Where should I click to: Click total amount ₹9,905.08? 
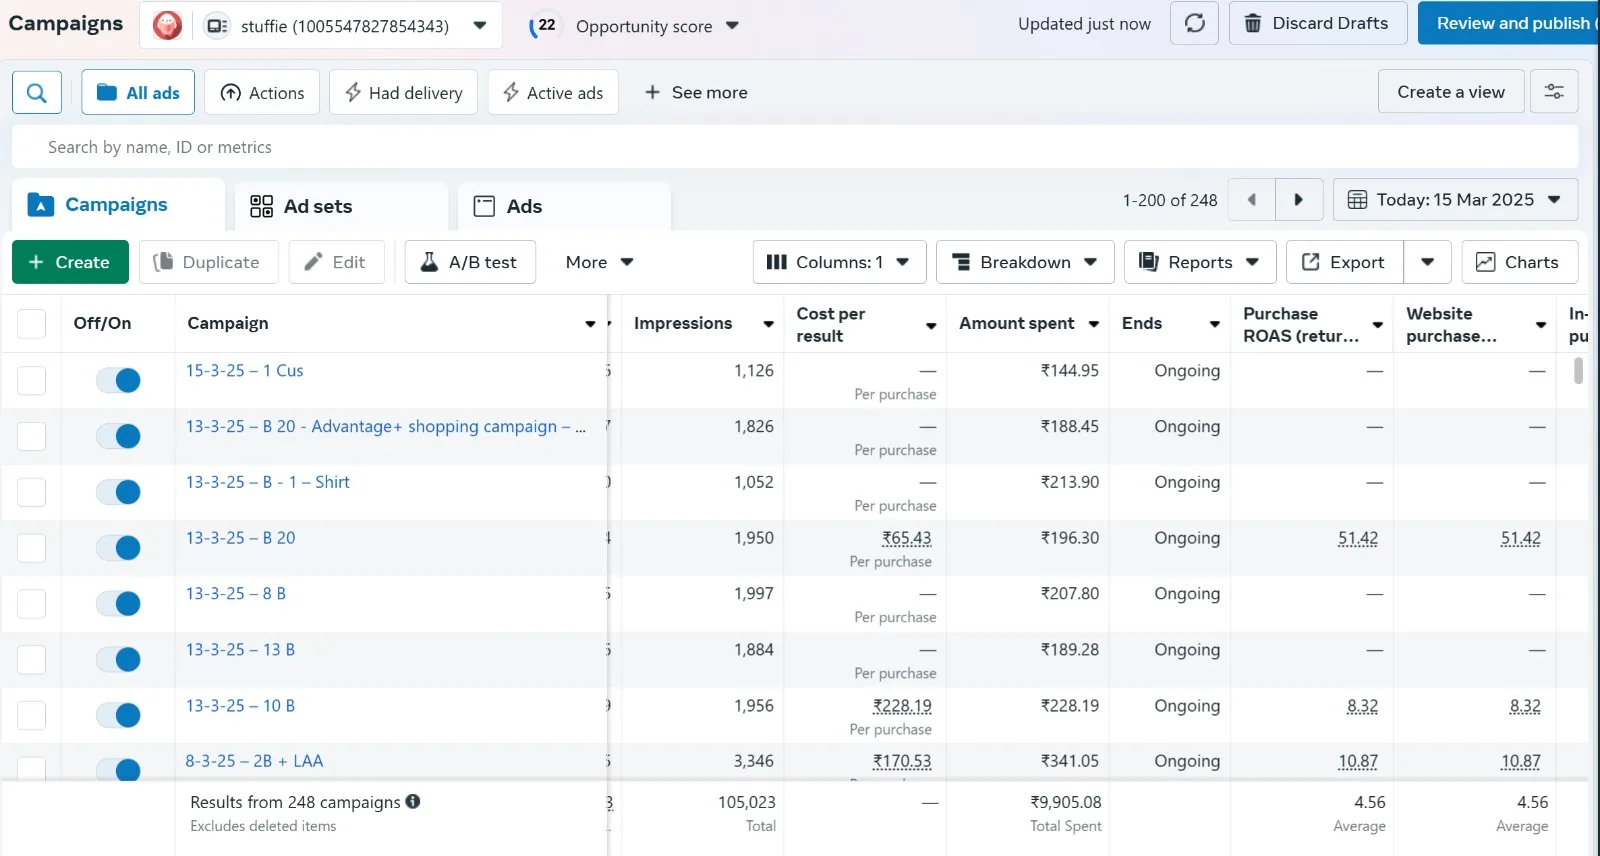pos(1066,802)
